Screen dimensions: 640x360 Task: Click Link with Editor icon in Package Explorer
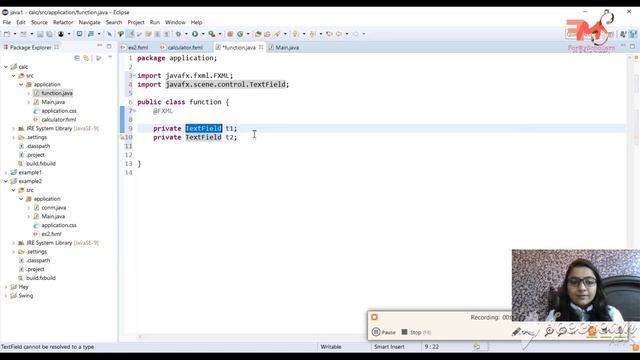click(86, 58)
